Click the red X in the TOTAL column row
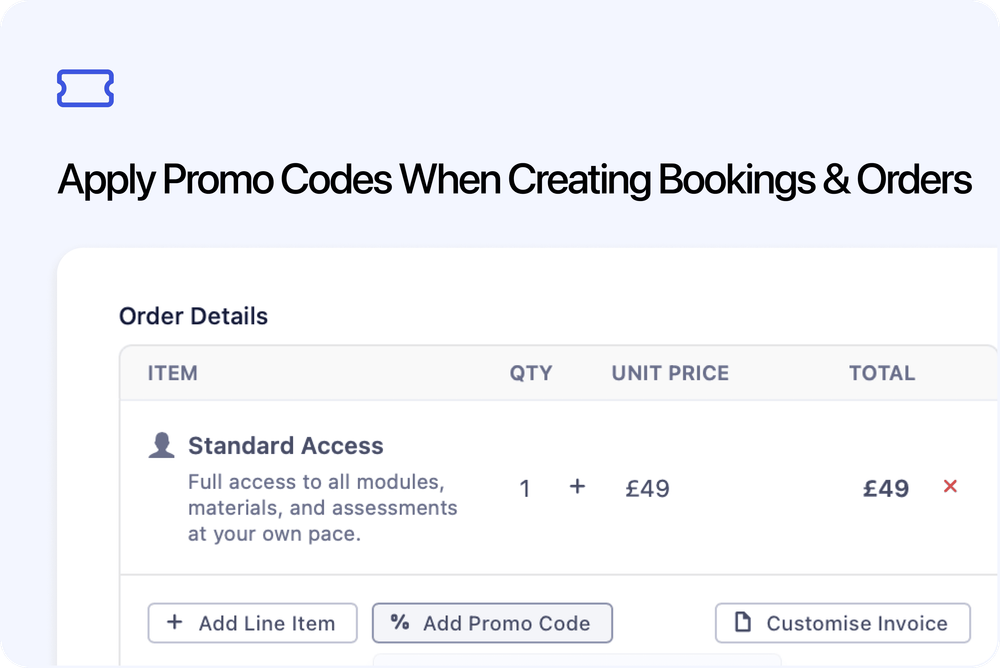The width and height of the screenshot is (1000, 668). [949, 488]
